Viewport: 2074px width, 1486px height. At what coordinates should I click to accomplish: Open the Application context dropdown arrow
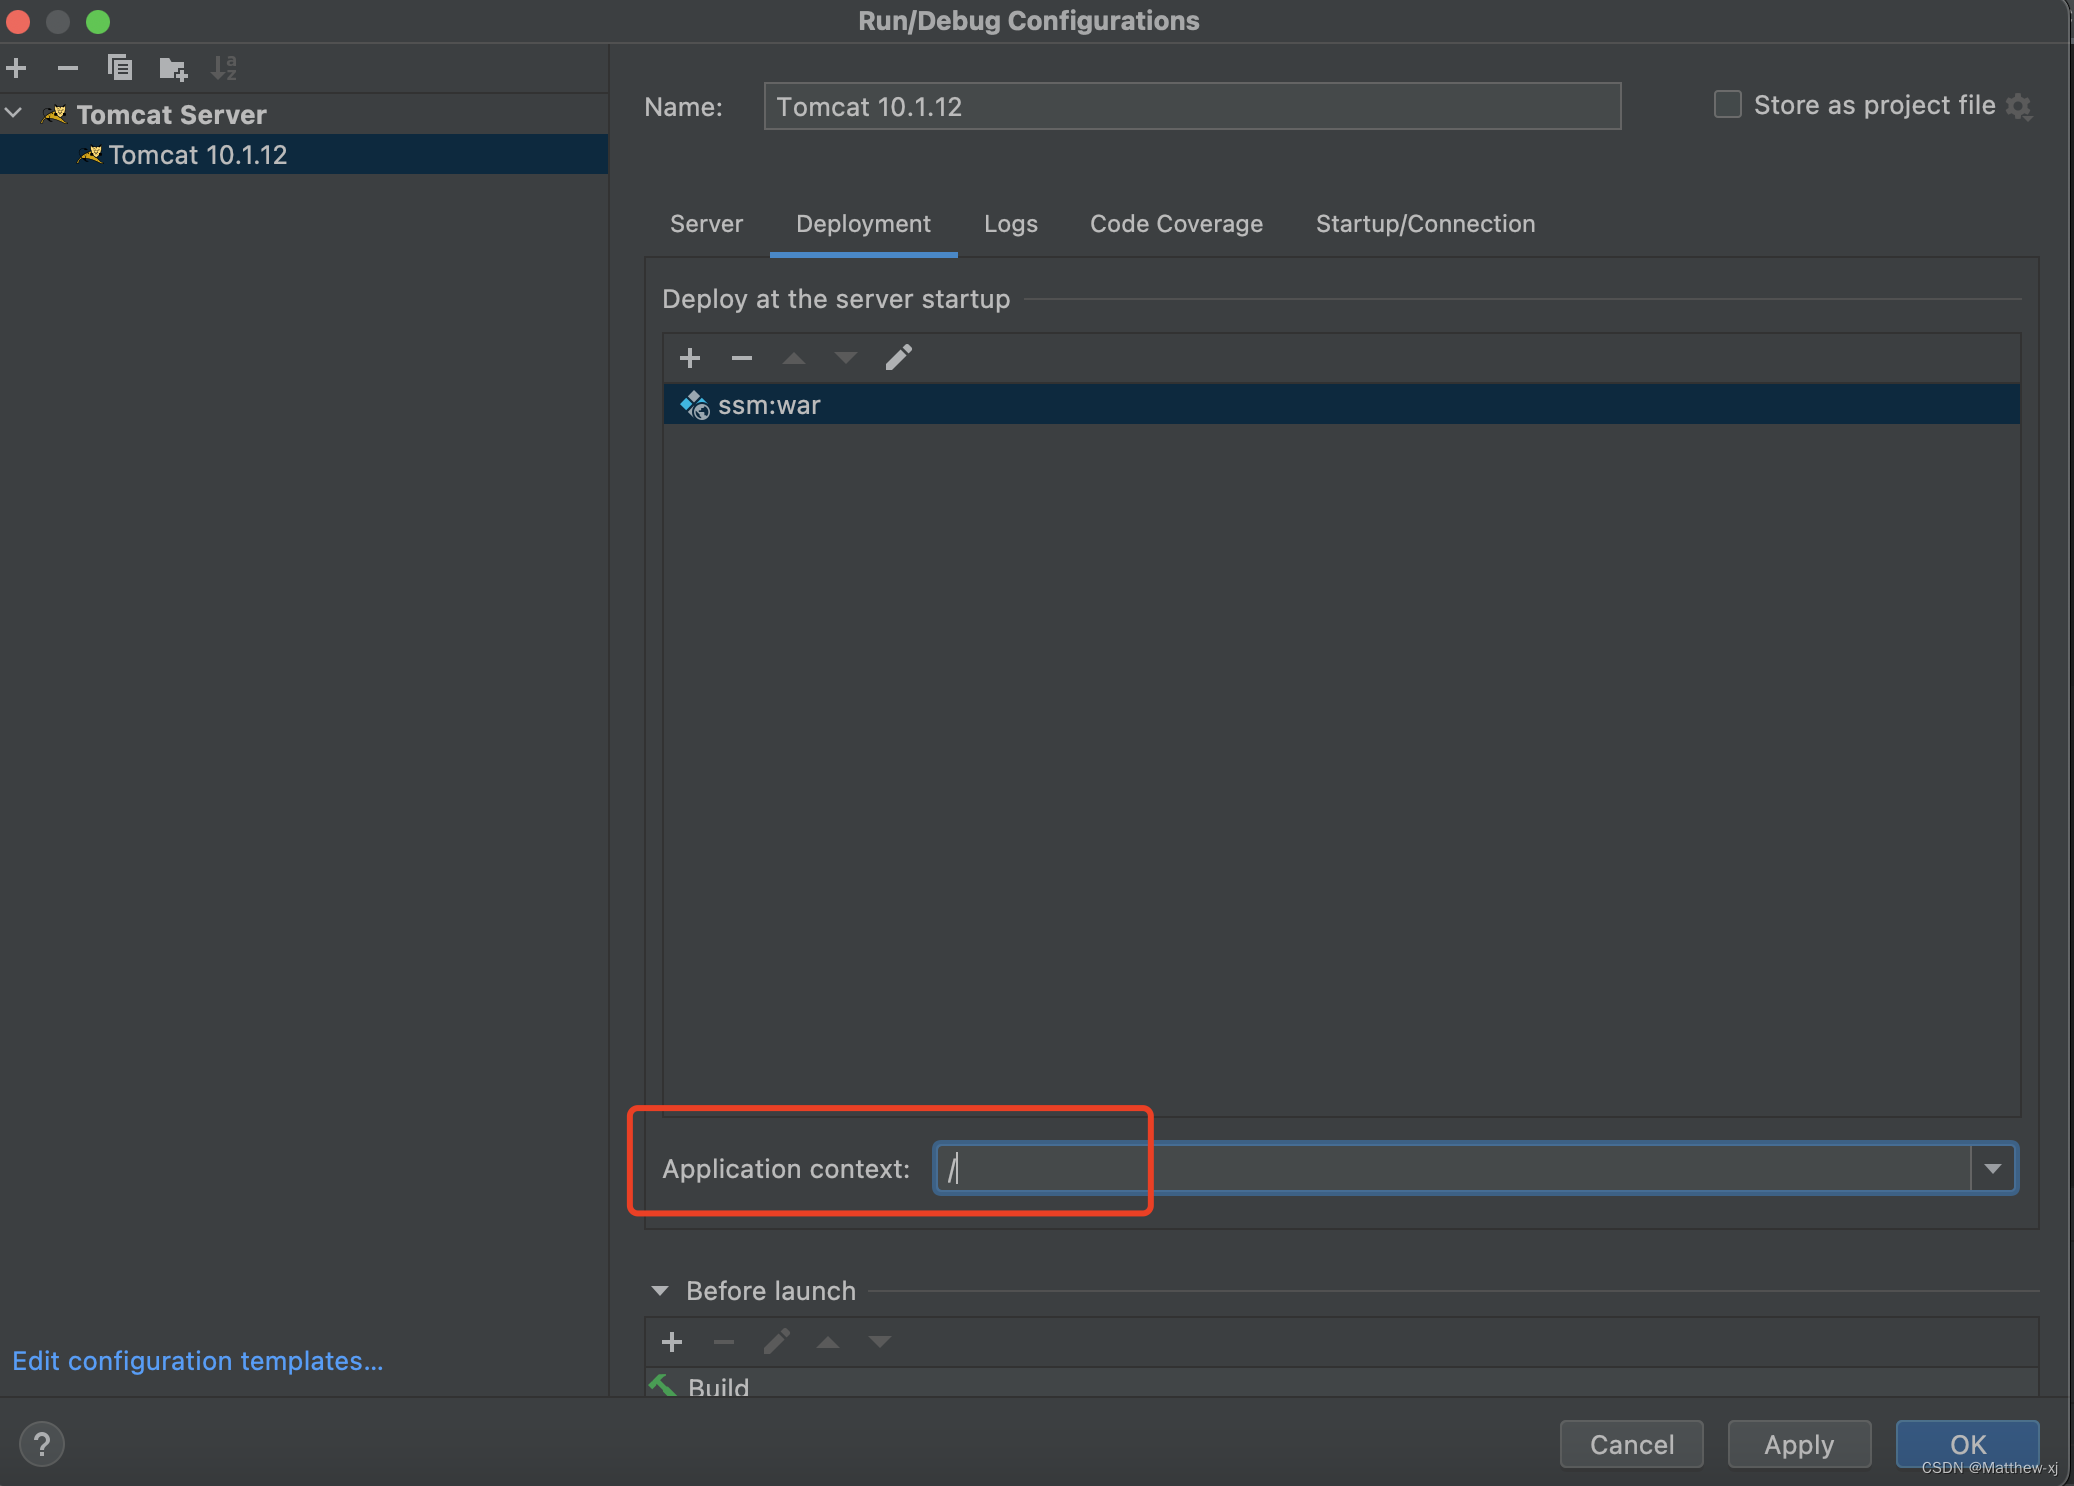click(1992, 1168)
